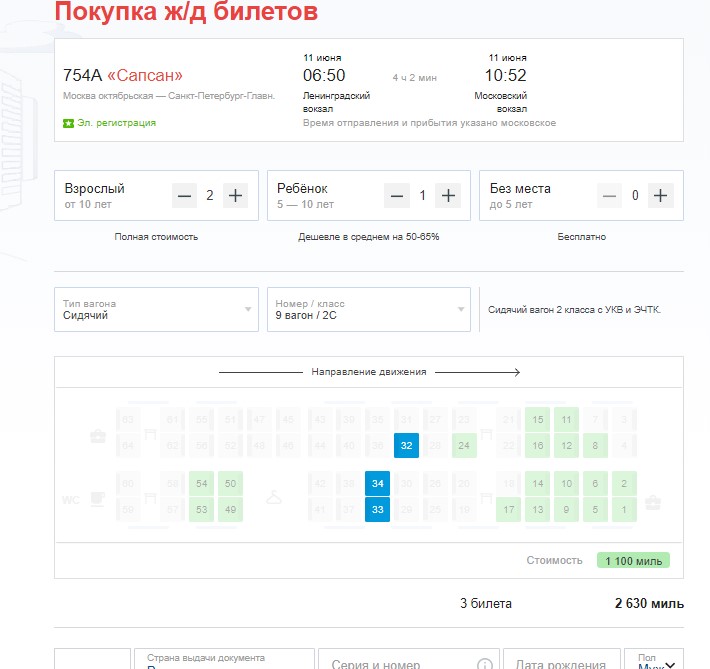Screen dimensions: 710x669
Task: Increase adult passenger count with plus
Action: [x=235, y=195]
